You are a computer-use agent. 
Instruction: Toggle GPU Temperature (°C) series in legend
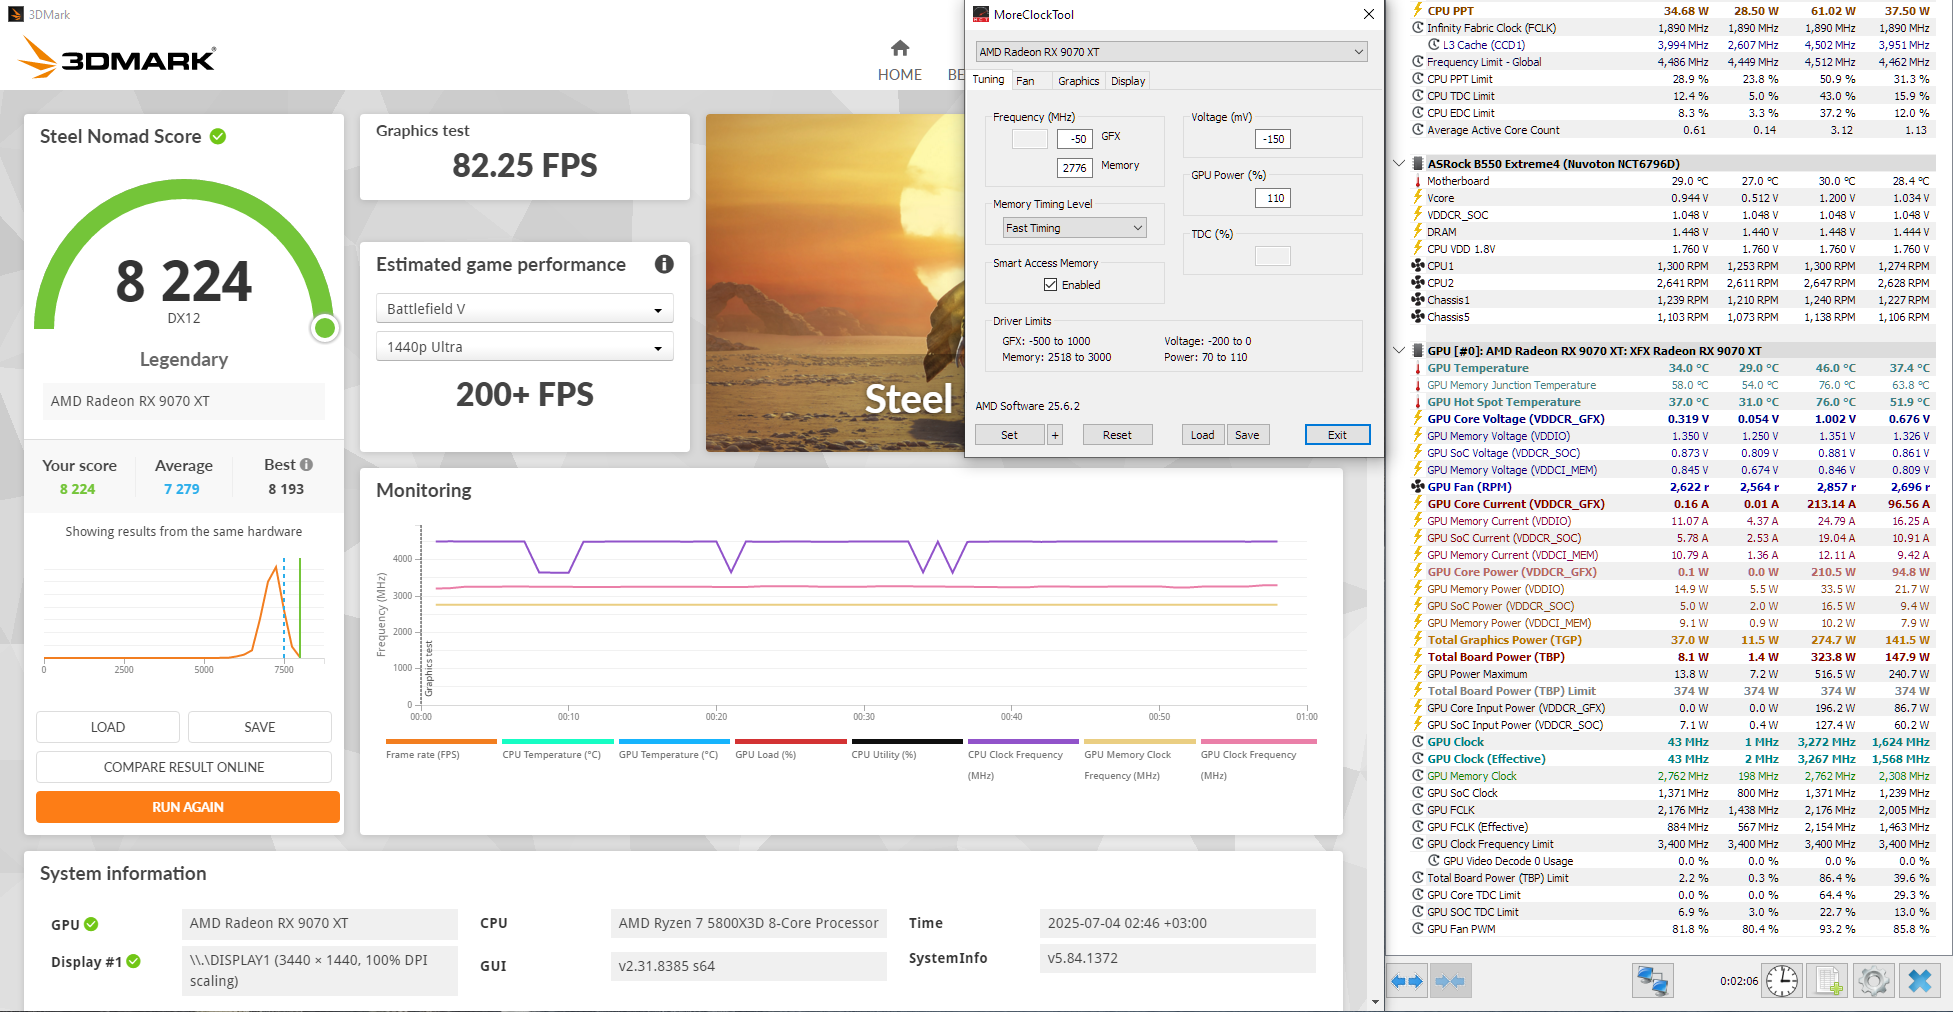click(x=674, y=750)
